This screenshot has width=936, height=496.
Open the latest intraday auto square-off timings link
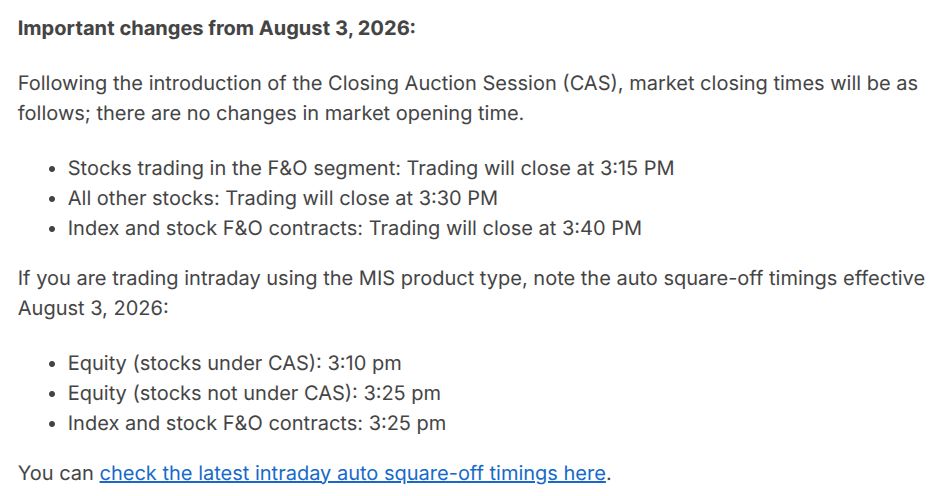pyautogui.click(x=352, y=473)
